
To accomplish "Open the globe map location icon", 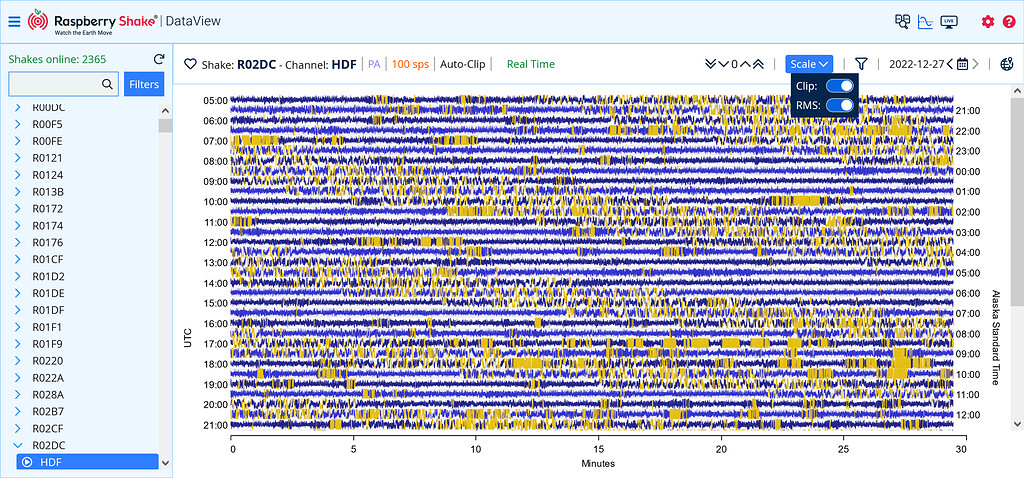I will click(x=1007, y=64).
